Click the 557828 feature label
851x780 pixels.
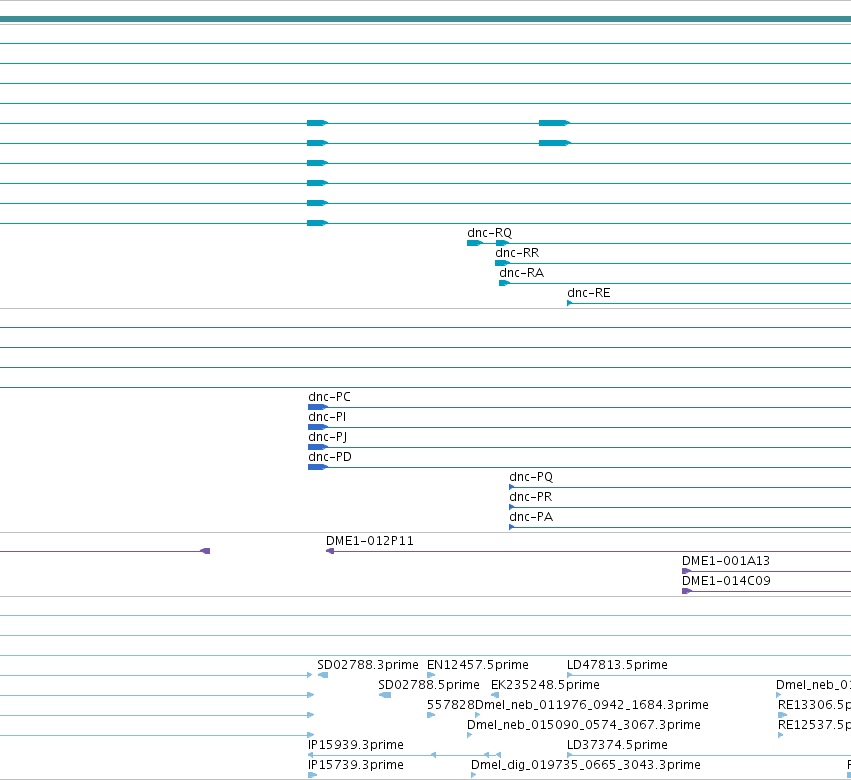click(x=450, y=705)
